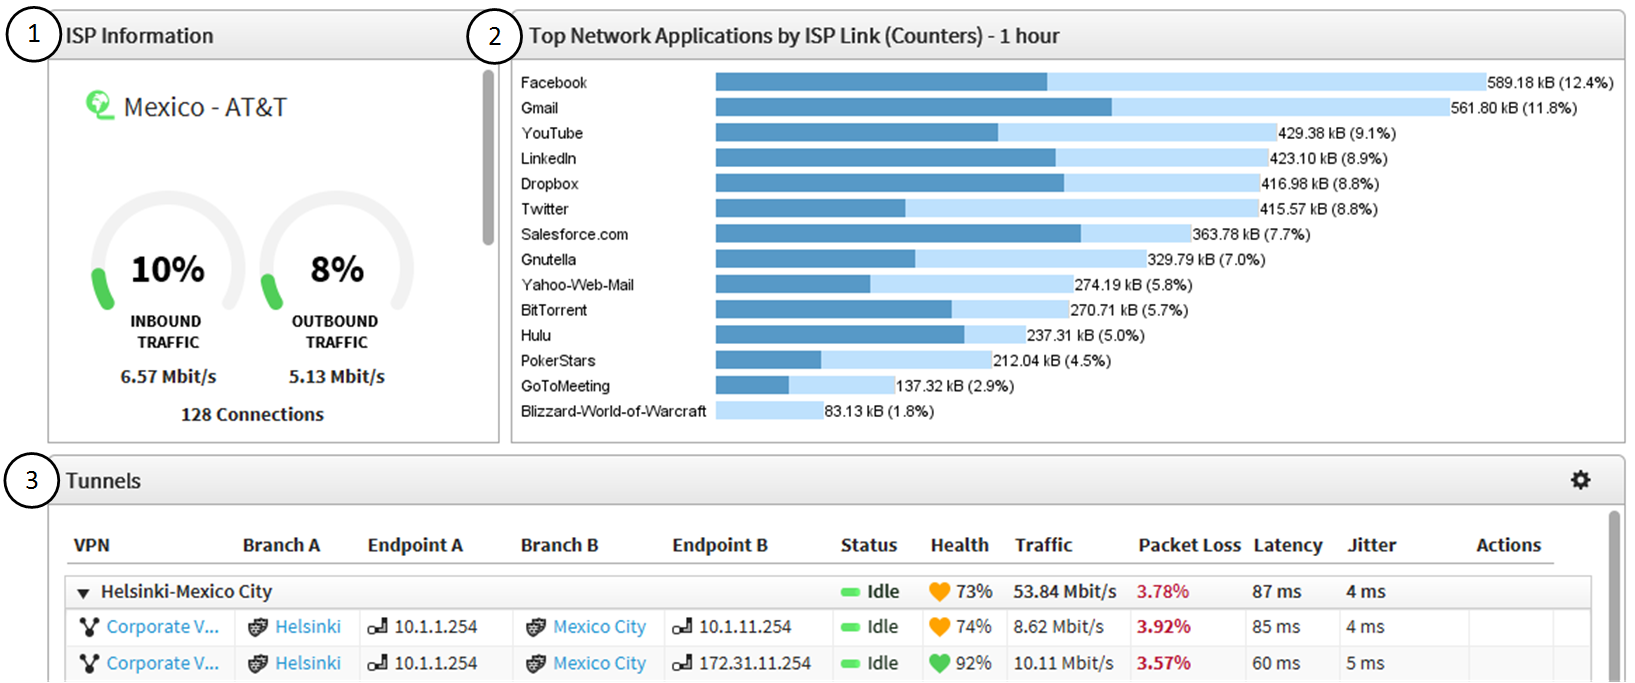
Task: Click the "PokerStars" application label
Action: point(558,361)
